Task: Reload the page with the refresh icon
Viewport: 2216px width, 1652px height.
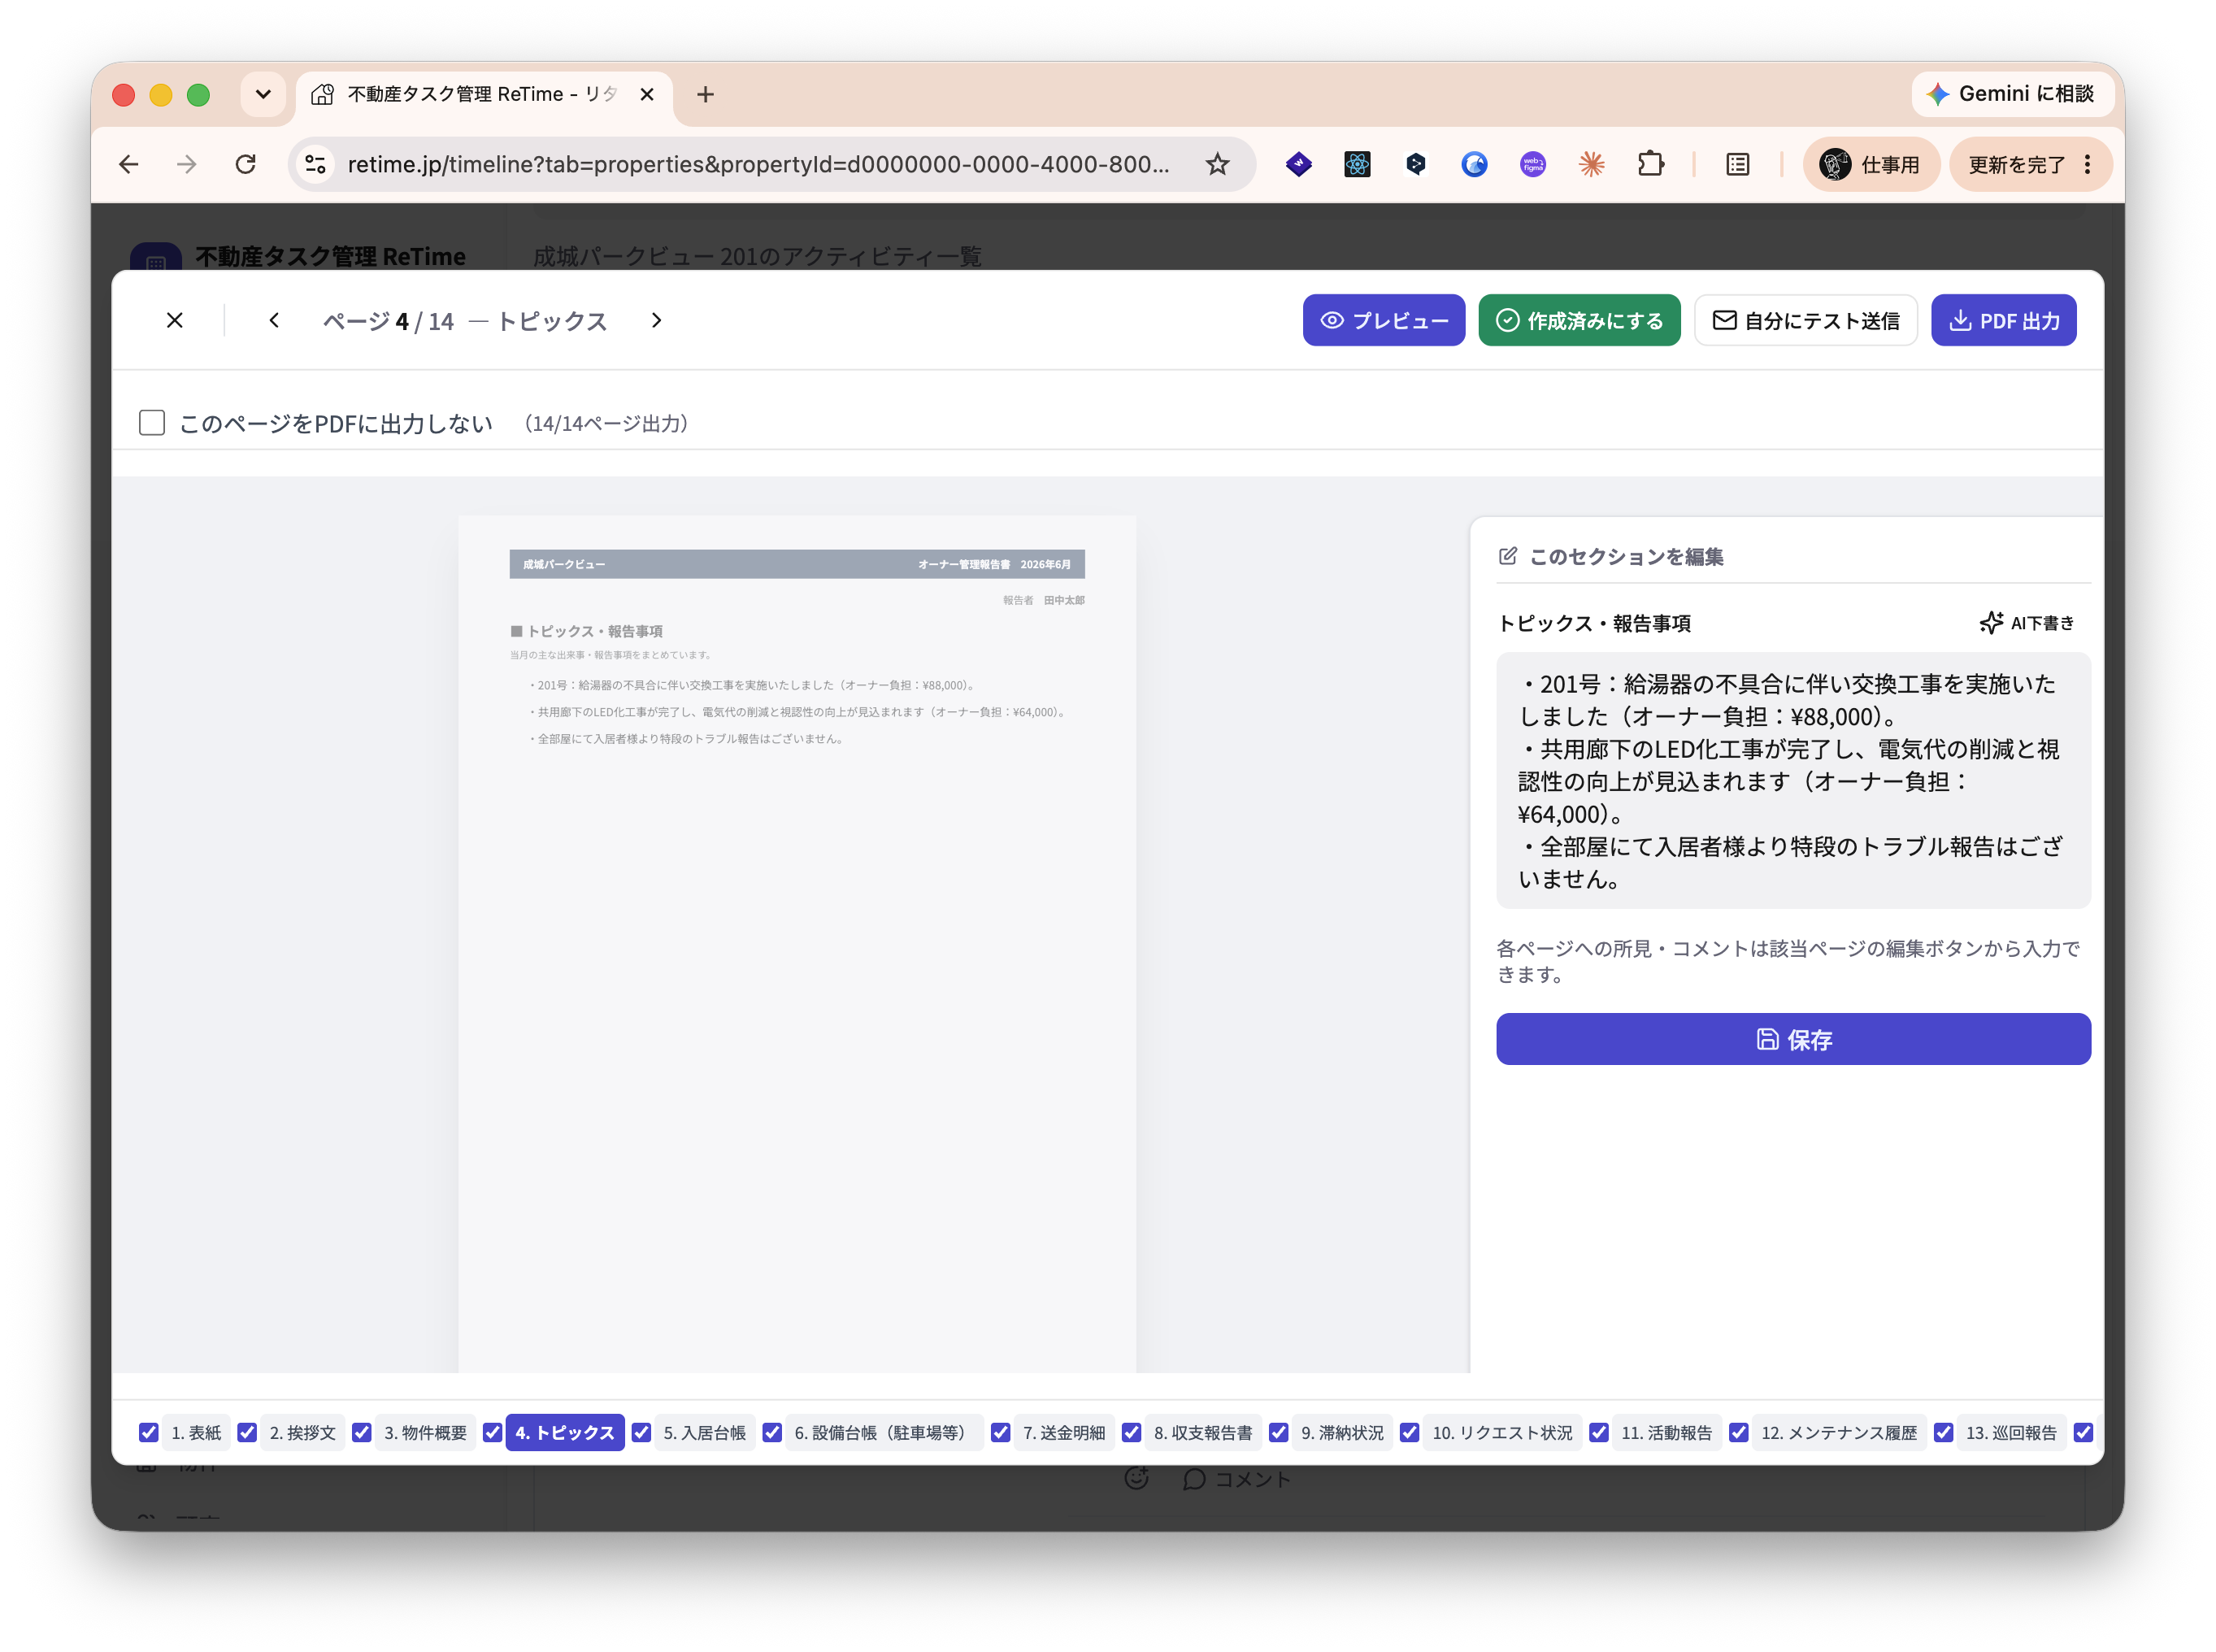Action: [x=246, y=164]
